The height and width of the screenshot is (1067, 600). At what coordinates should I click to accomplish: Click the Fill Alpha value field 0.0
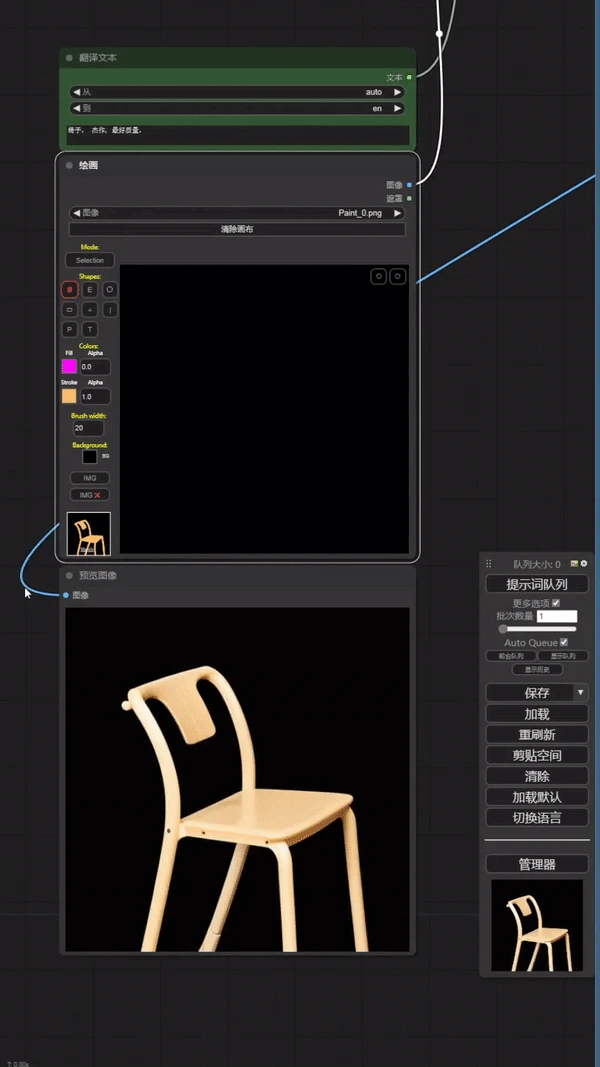tap(95, 367)
